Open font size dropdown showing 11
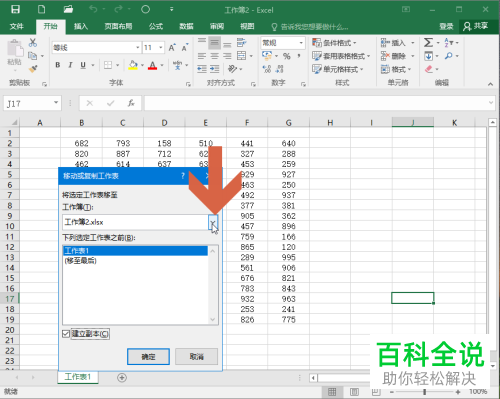Image resolution: width=500 pixels, height=399 pixels. pyautogui.click(x=161, y=48)
